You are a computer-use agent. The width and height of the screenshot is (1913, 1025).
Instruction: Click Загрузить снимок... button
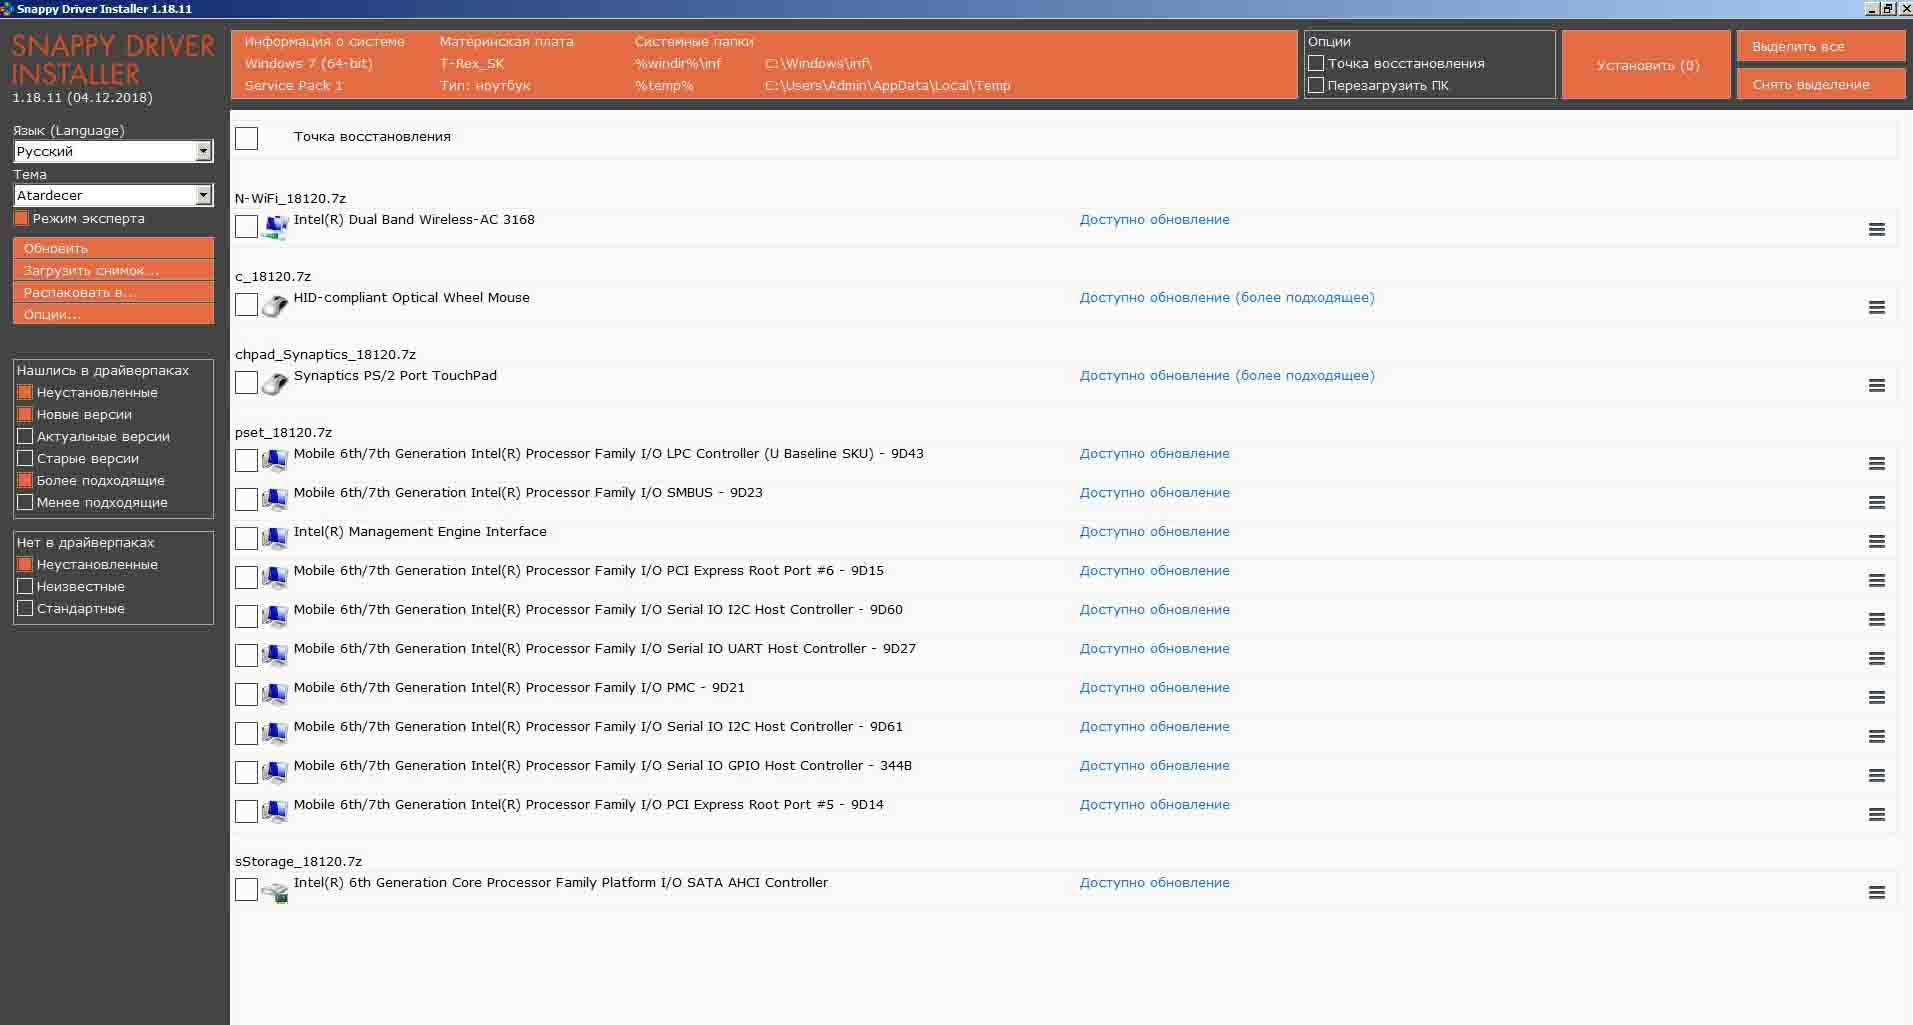tap(113, 270)
